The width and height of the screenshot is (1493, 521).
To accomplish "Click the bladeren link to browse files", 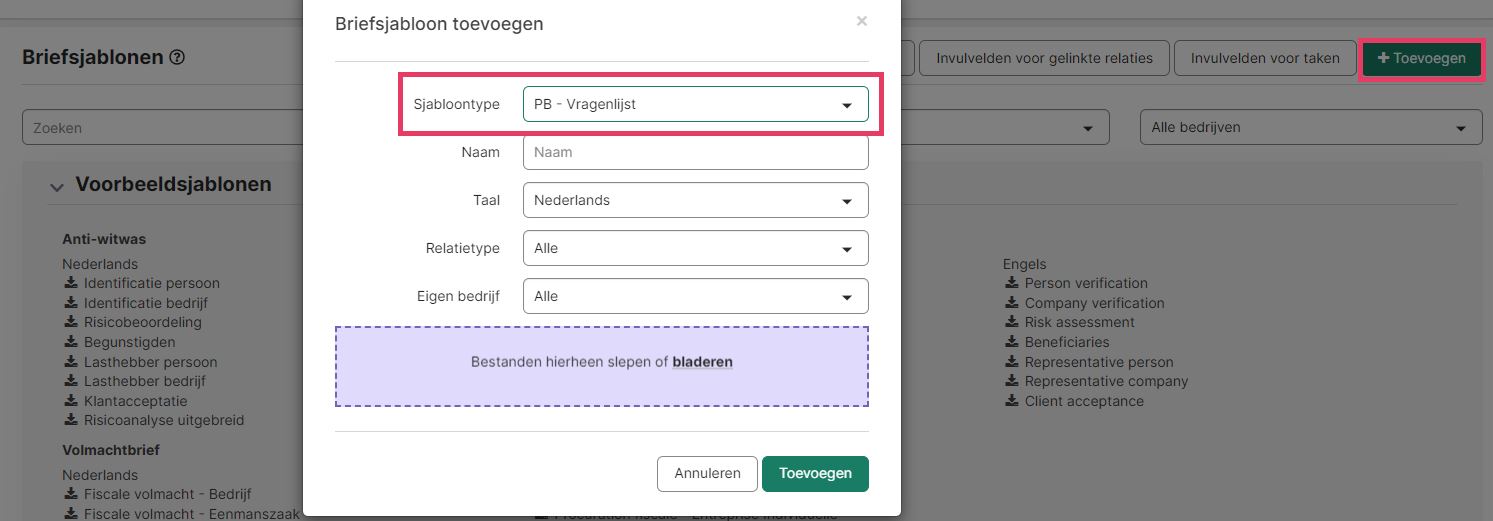I will pyautogui.click(x=702, y=362).
